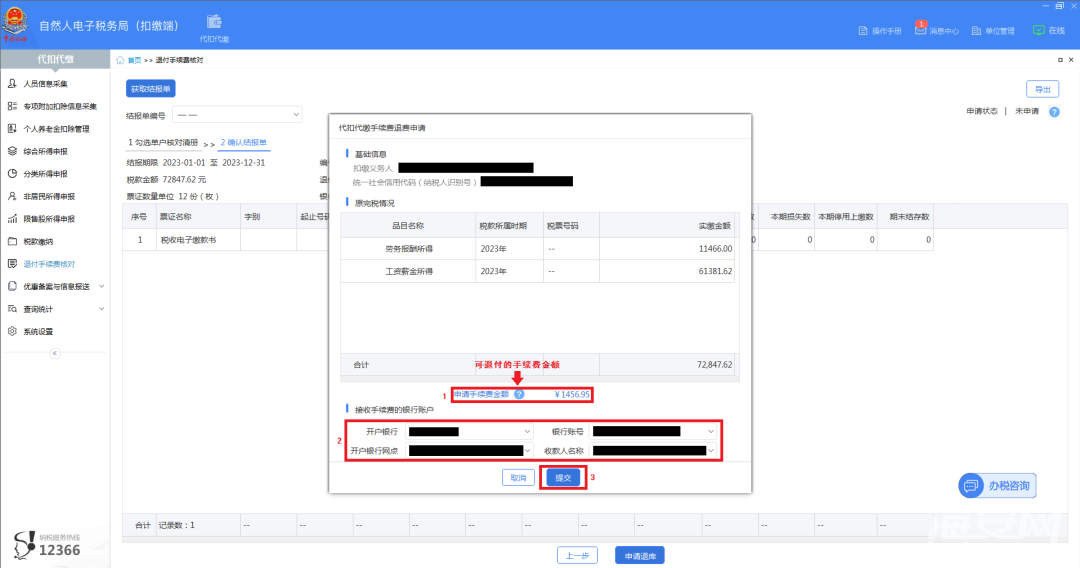Open the 开户银行 dropdown in dialog
This screenshot has width=1080, height=568.
point(470,432)
